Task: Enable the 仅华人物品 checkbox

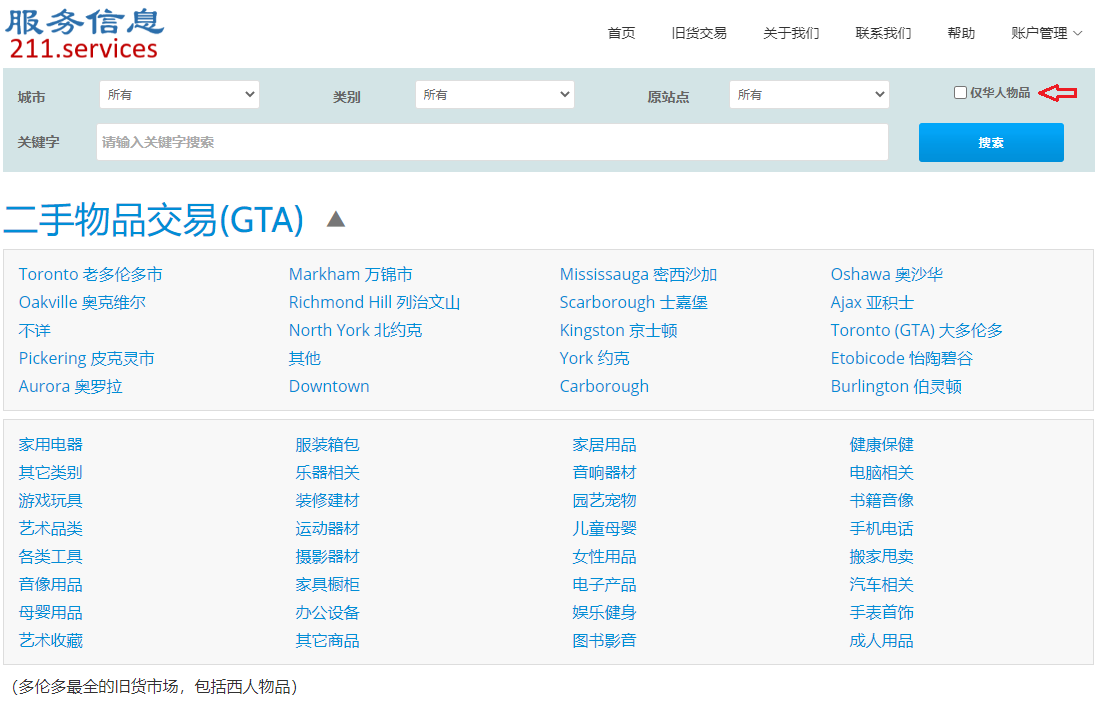Action: [x=960, y=93]
